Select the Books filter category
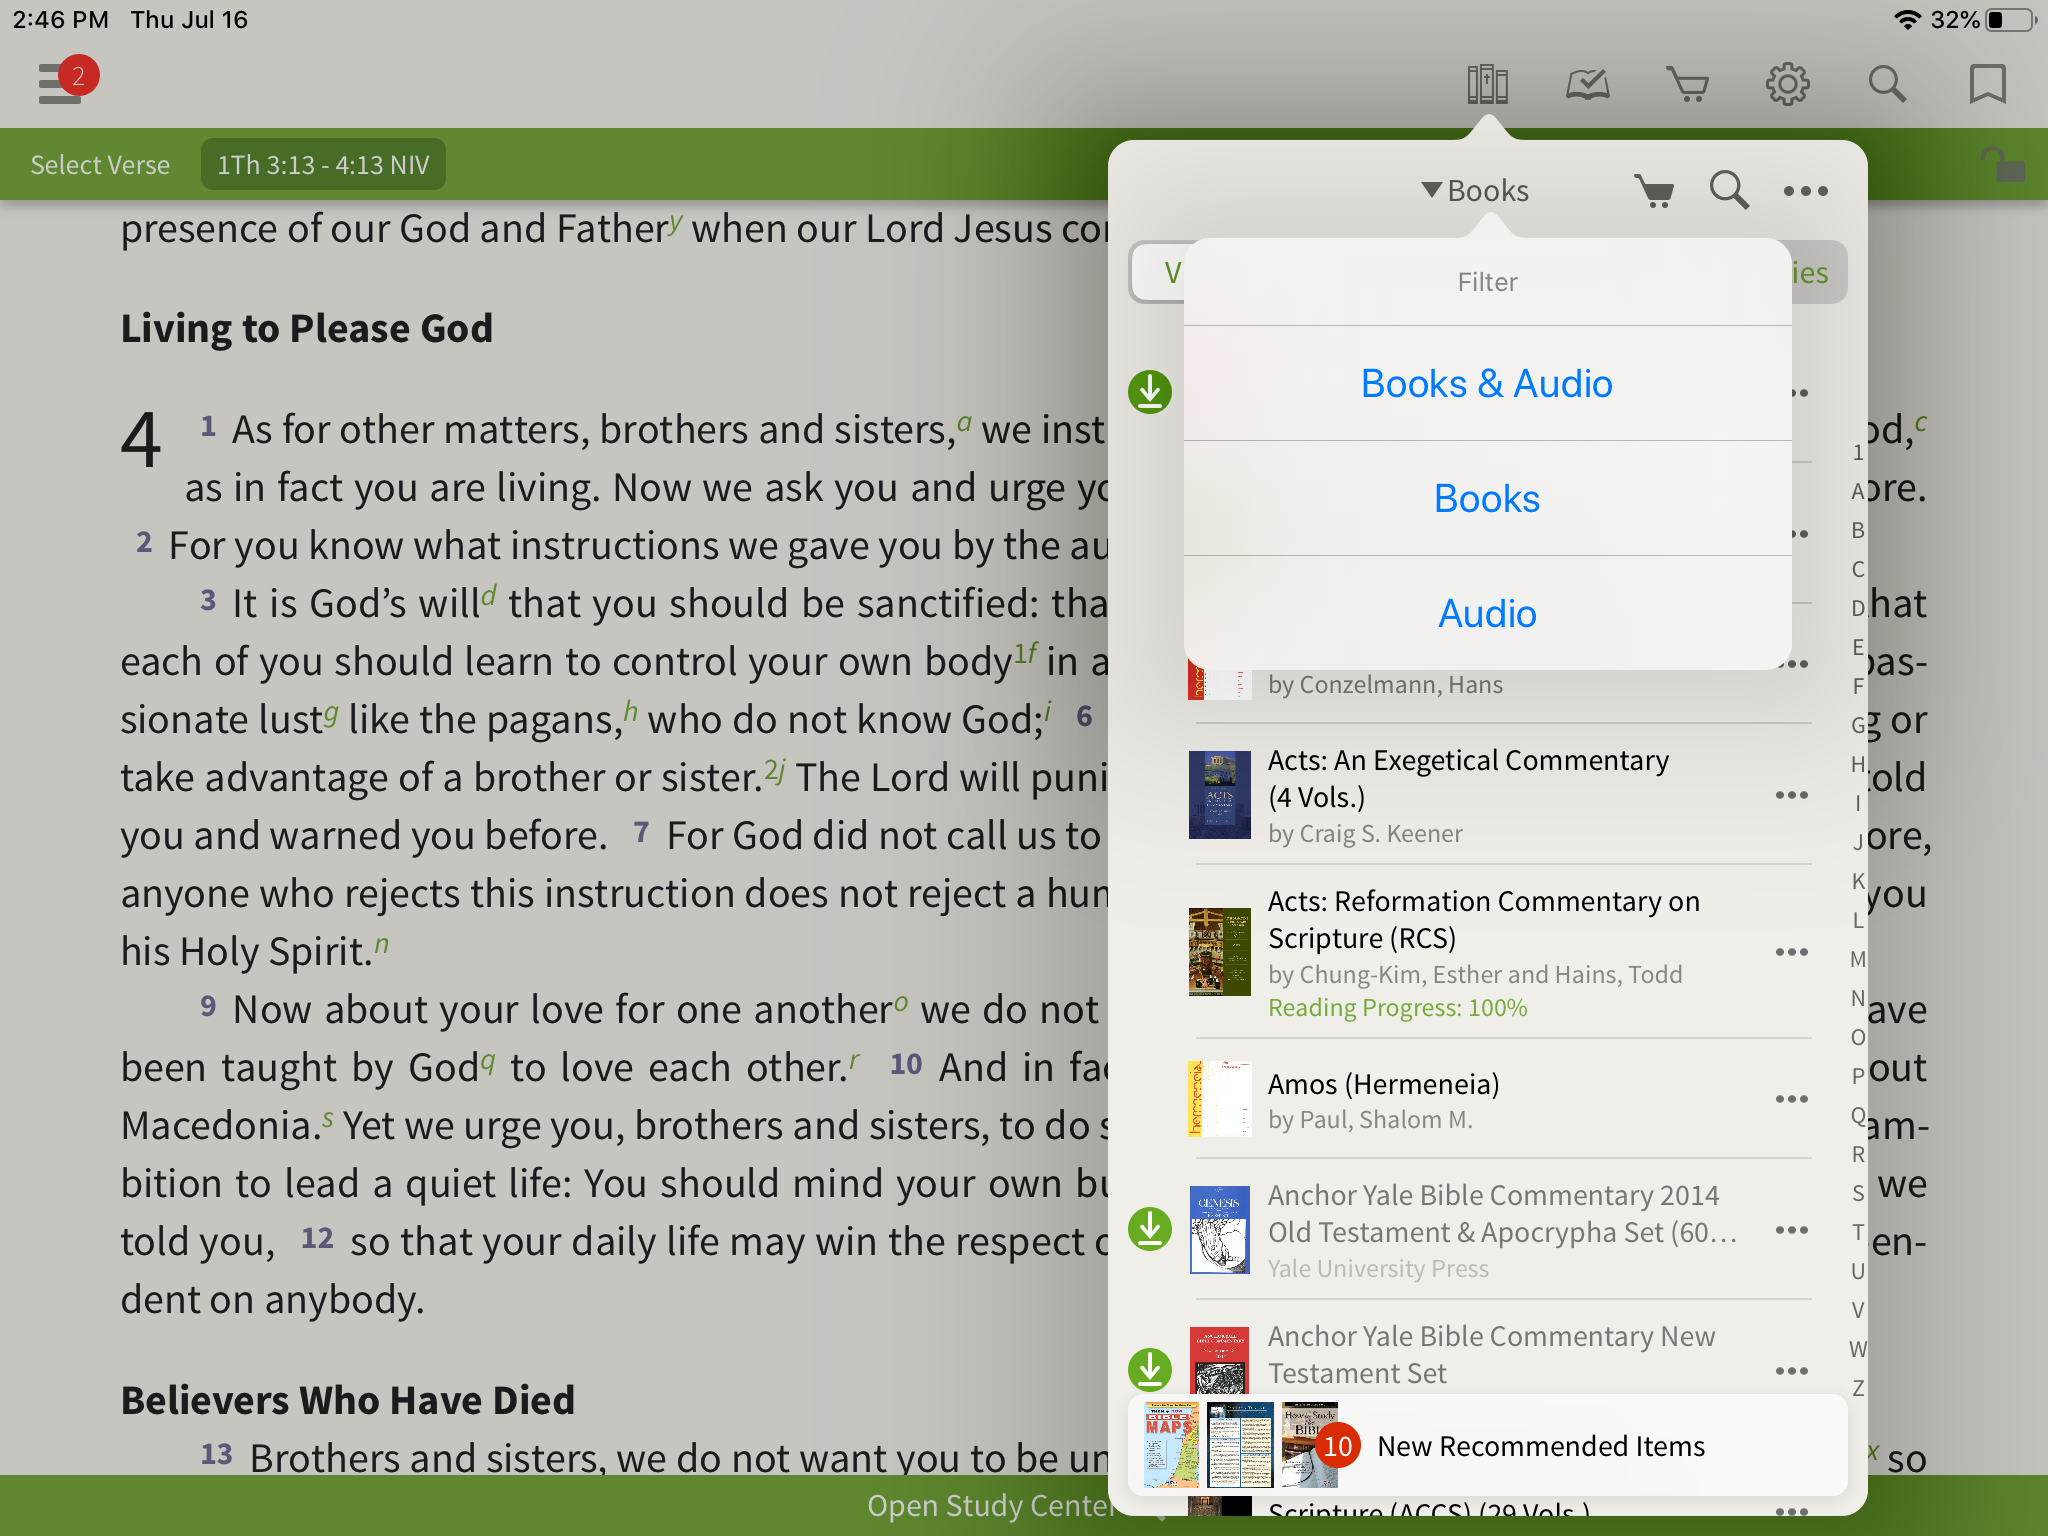The image size is (2048, 1536). click(x=1485, y=499)
